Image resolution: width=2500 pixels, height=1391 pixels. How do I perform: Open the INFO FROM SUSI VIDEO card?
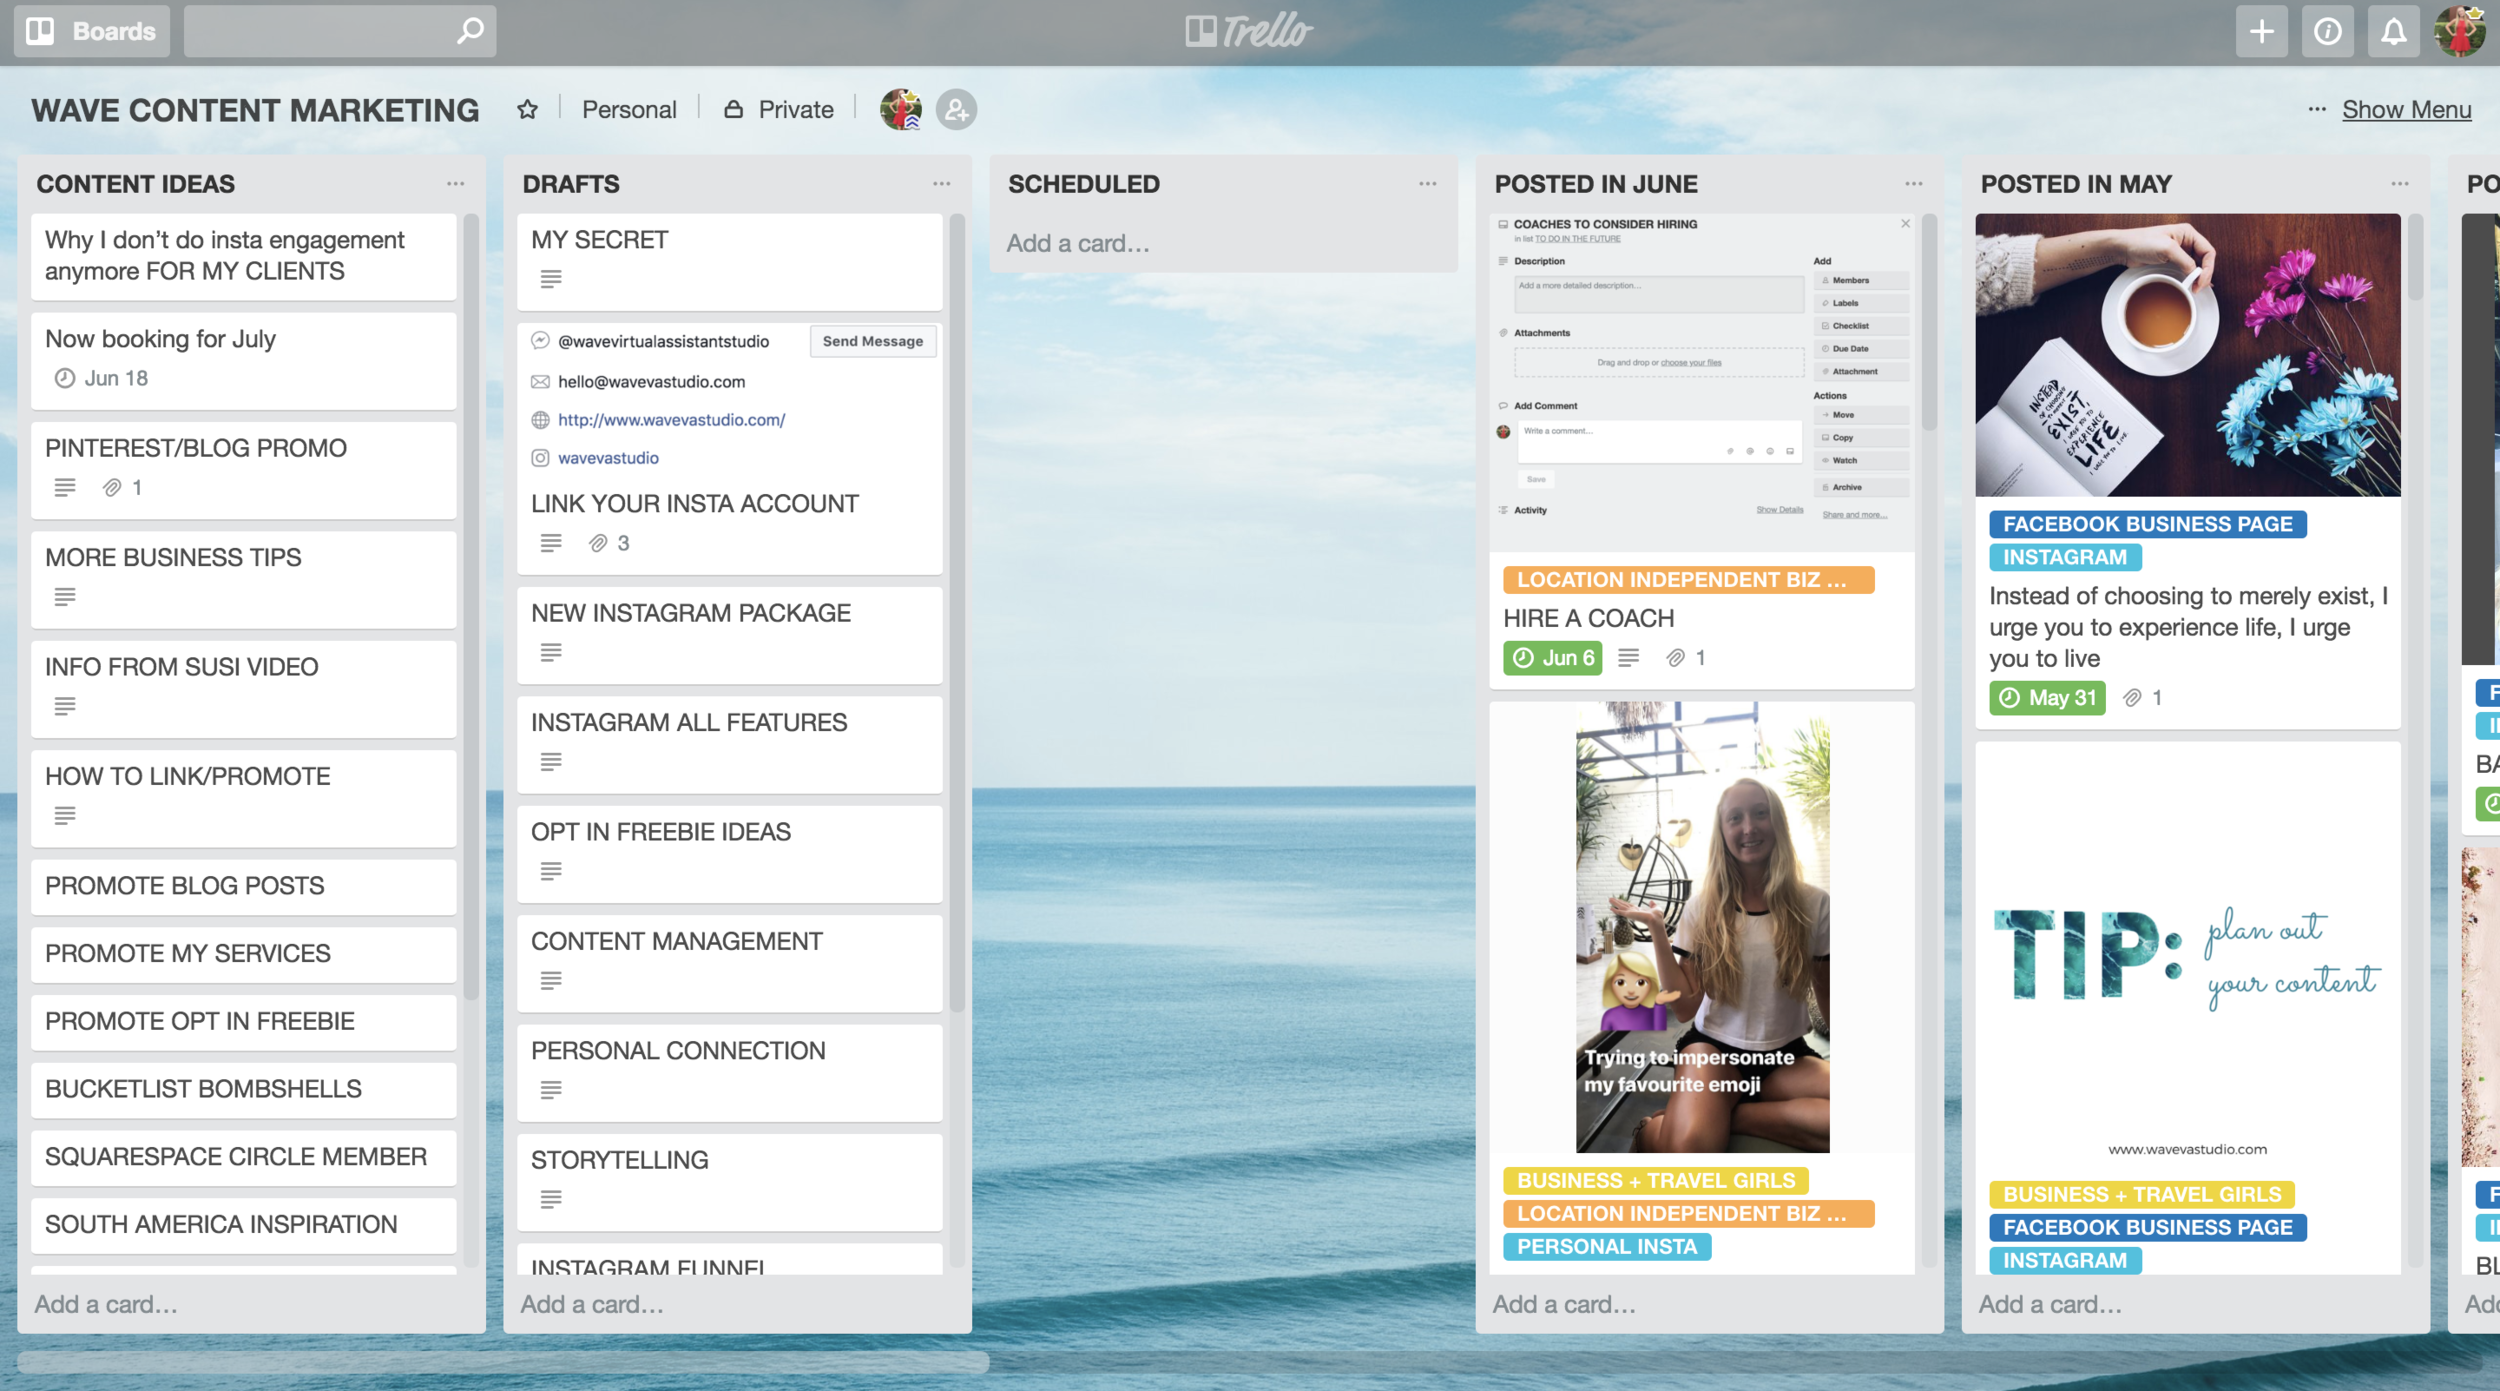[x=243, y=688]
